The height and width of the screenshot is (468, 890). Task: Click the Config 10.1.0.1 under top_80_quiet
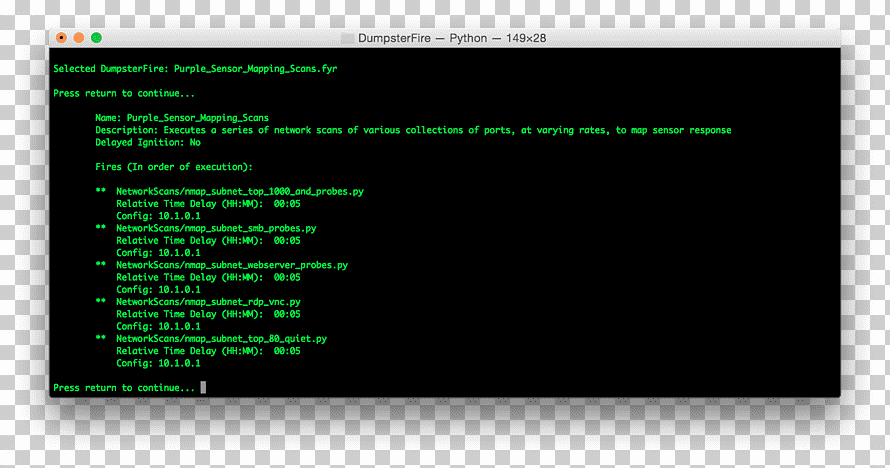coord(158,364)
